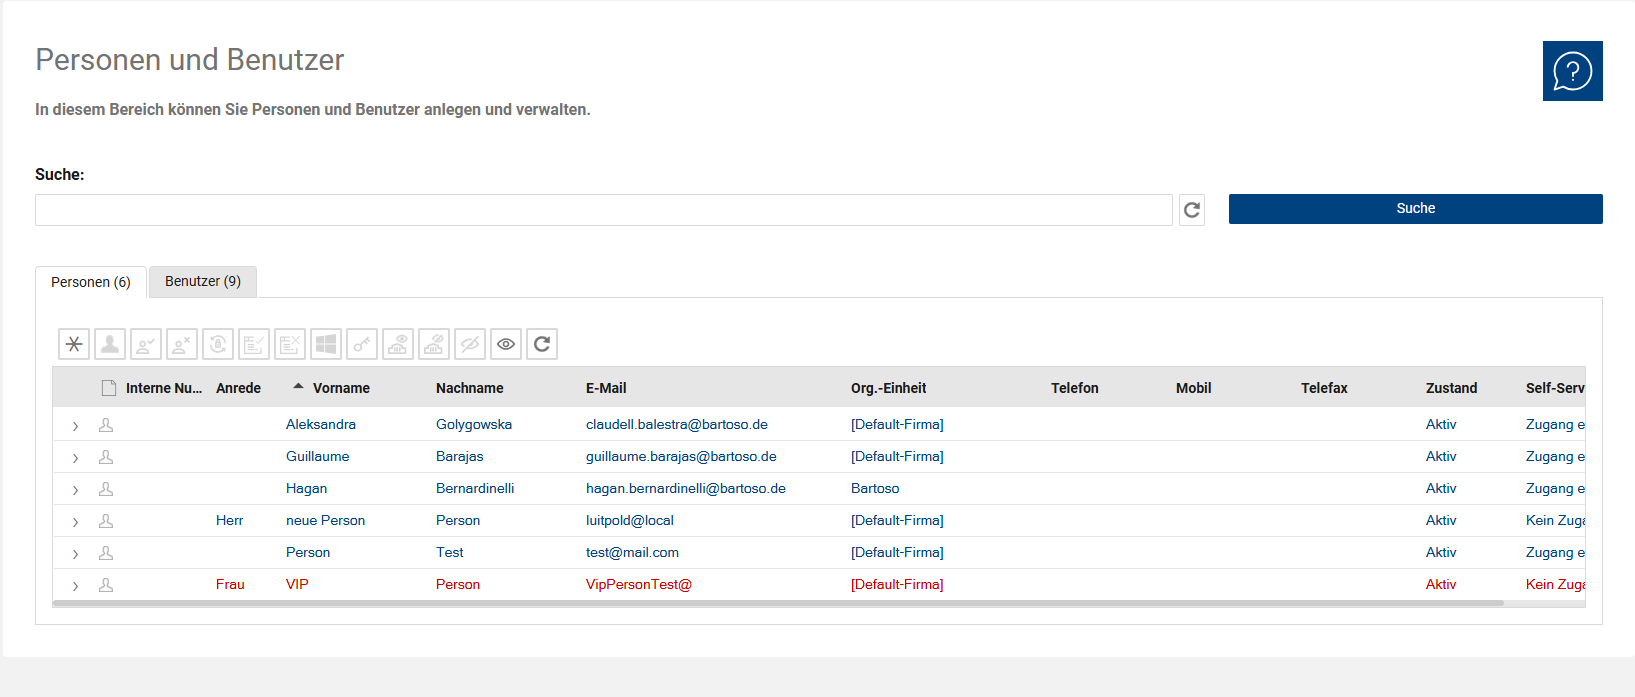Screen dimensions: 1635x697
Task: Sort table by Telefon column
Action: pyautogui.click(x=1074, y=388)
